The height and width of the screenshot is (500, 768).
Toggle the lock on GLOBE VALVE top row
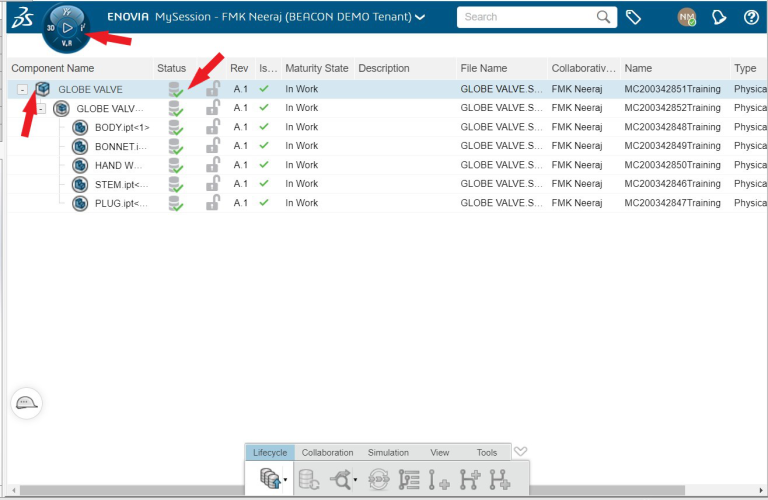(x=213, y=89)
